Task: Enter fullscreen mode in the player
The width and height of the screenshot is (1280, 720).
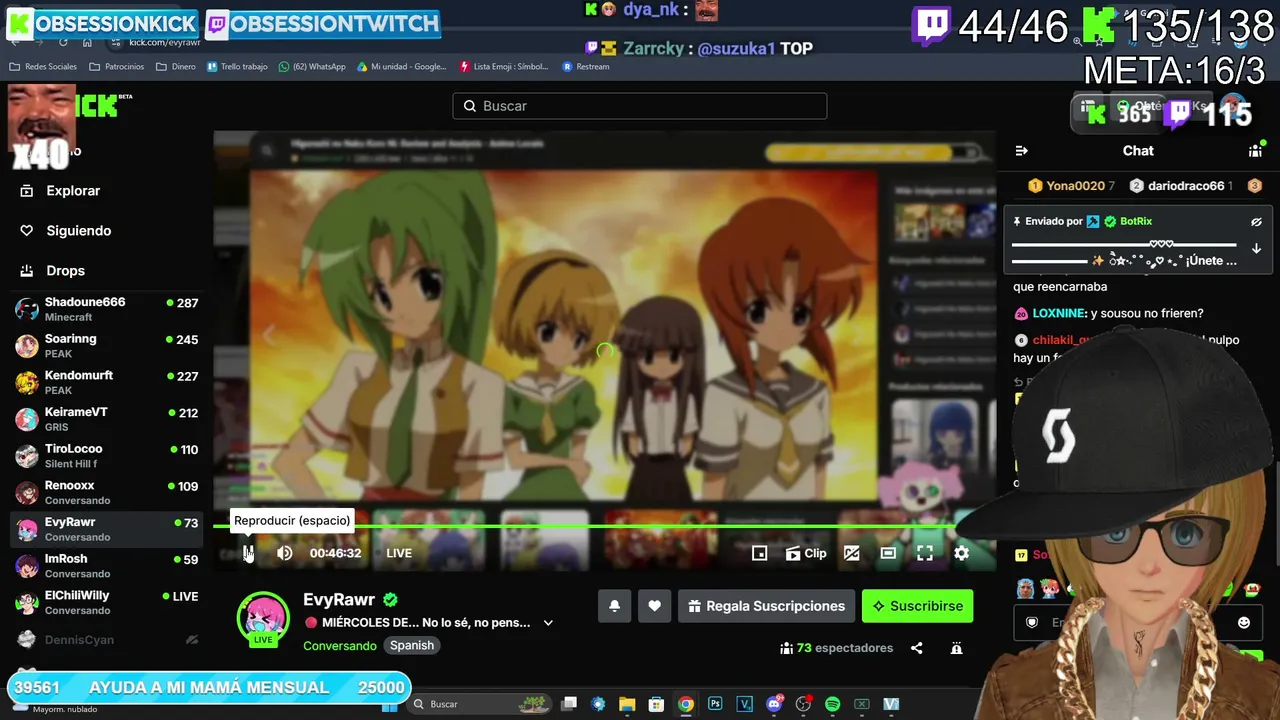Action: pos(925,553)
